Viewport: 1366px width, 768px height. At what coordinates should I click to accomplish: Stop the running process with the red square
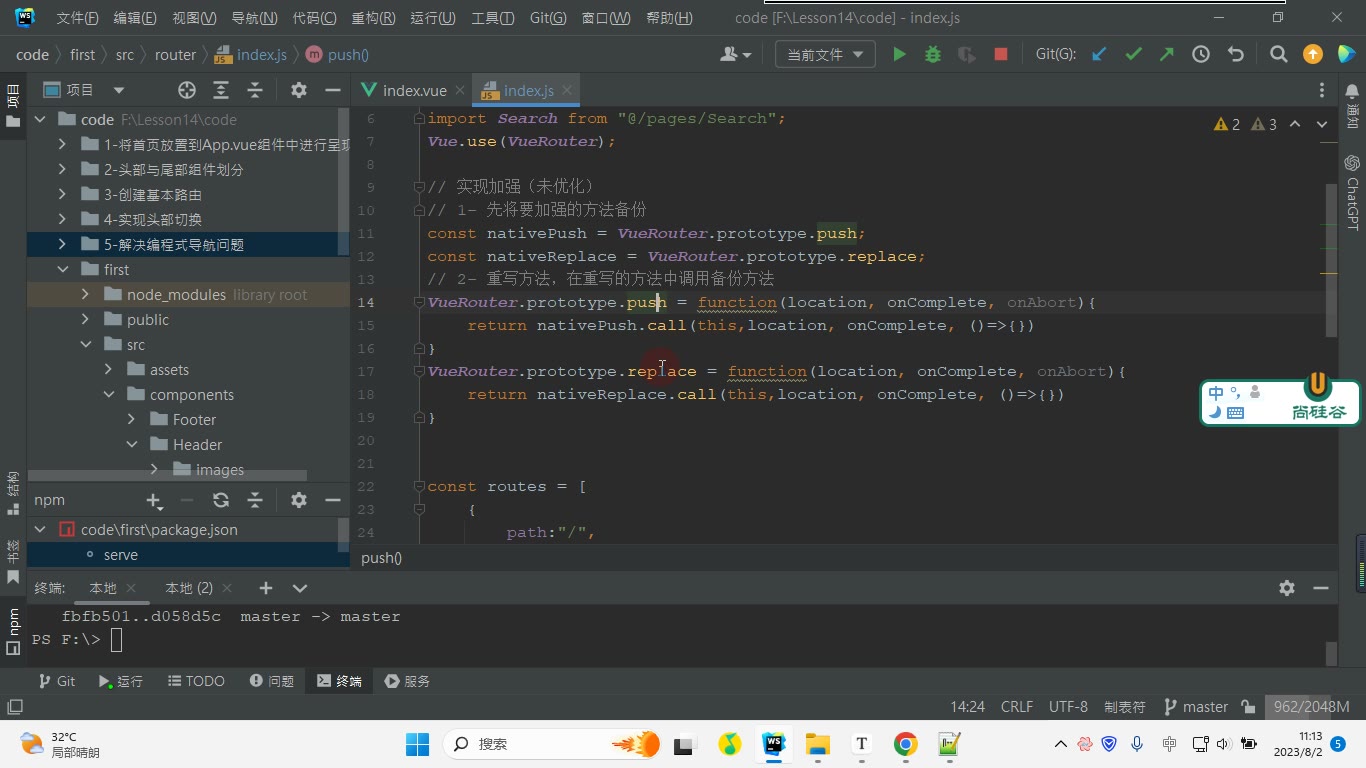coord(1001,55)
